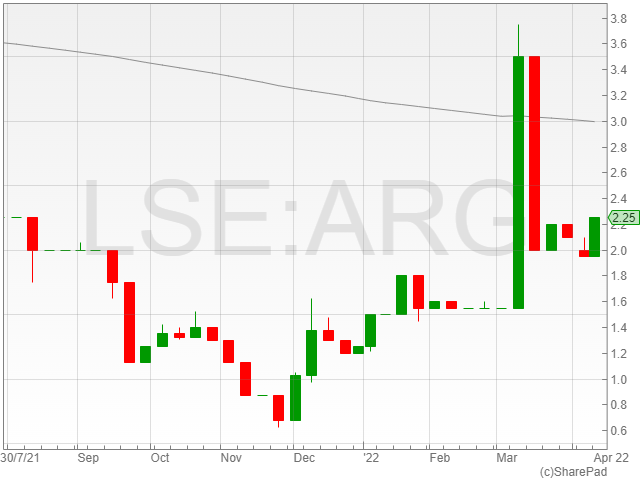Screen dimensions: 640x480
Task: Select the Feb label on date axis
Action: (439, 457)
